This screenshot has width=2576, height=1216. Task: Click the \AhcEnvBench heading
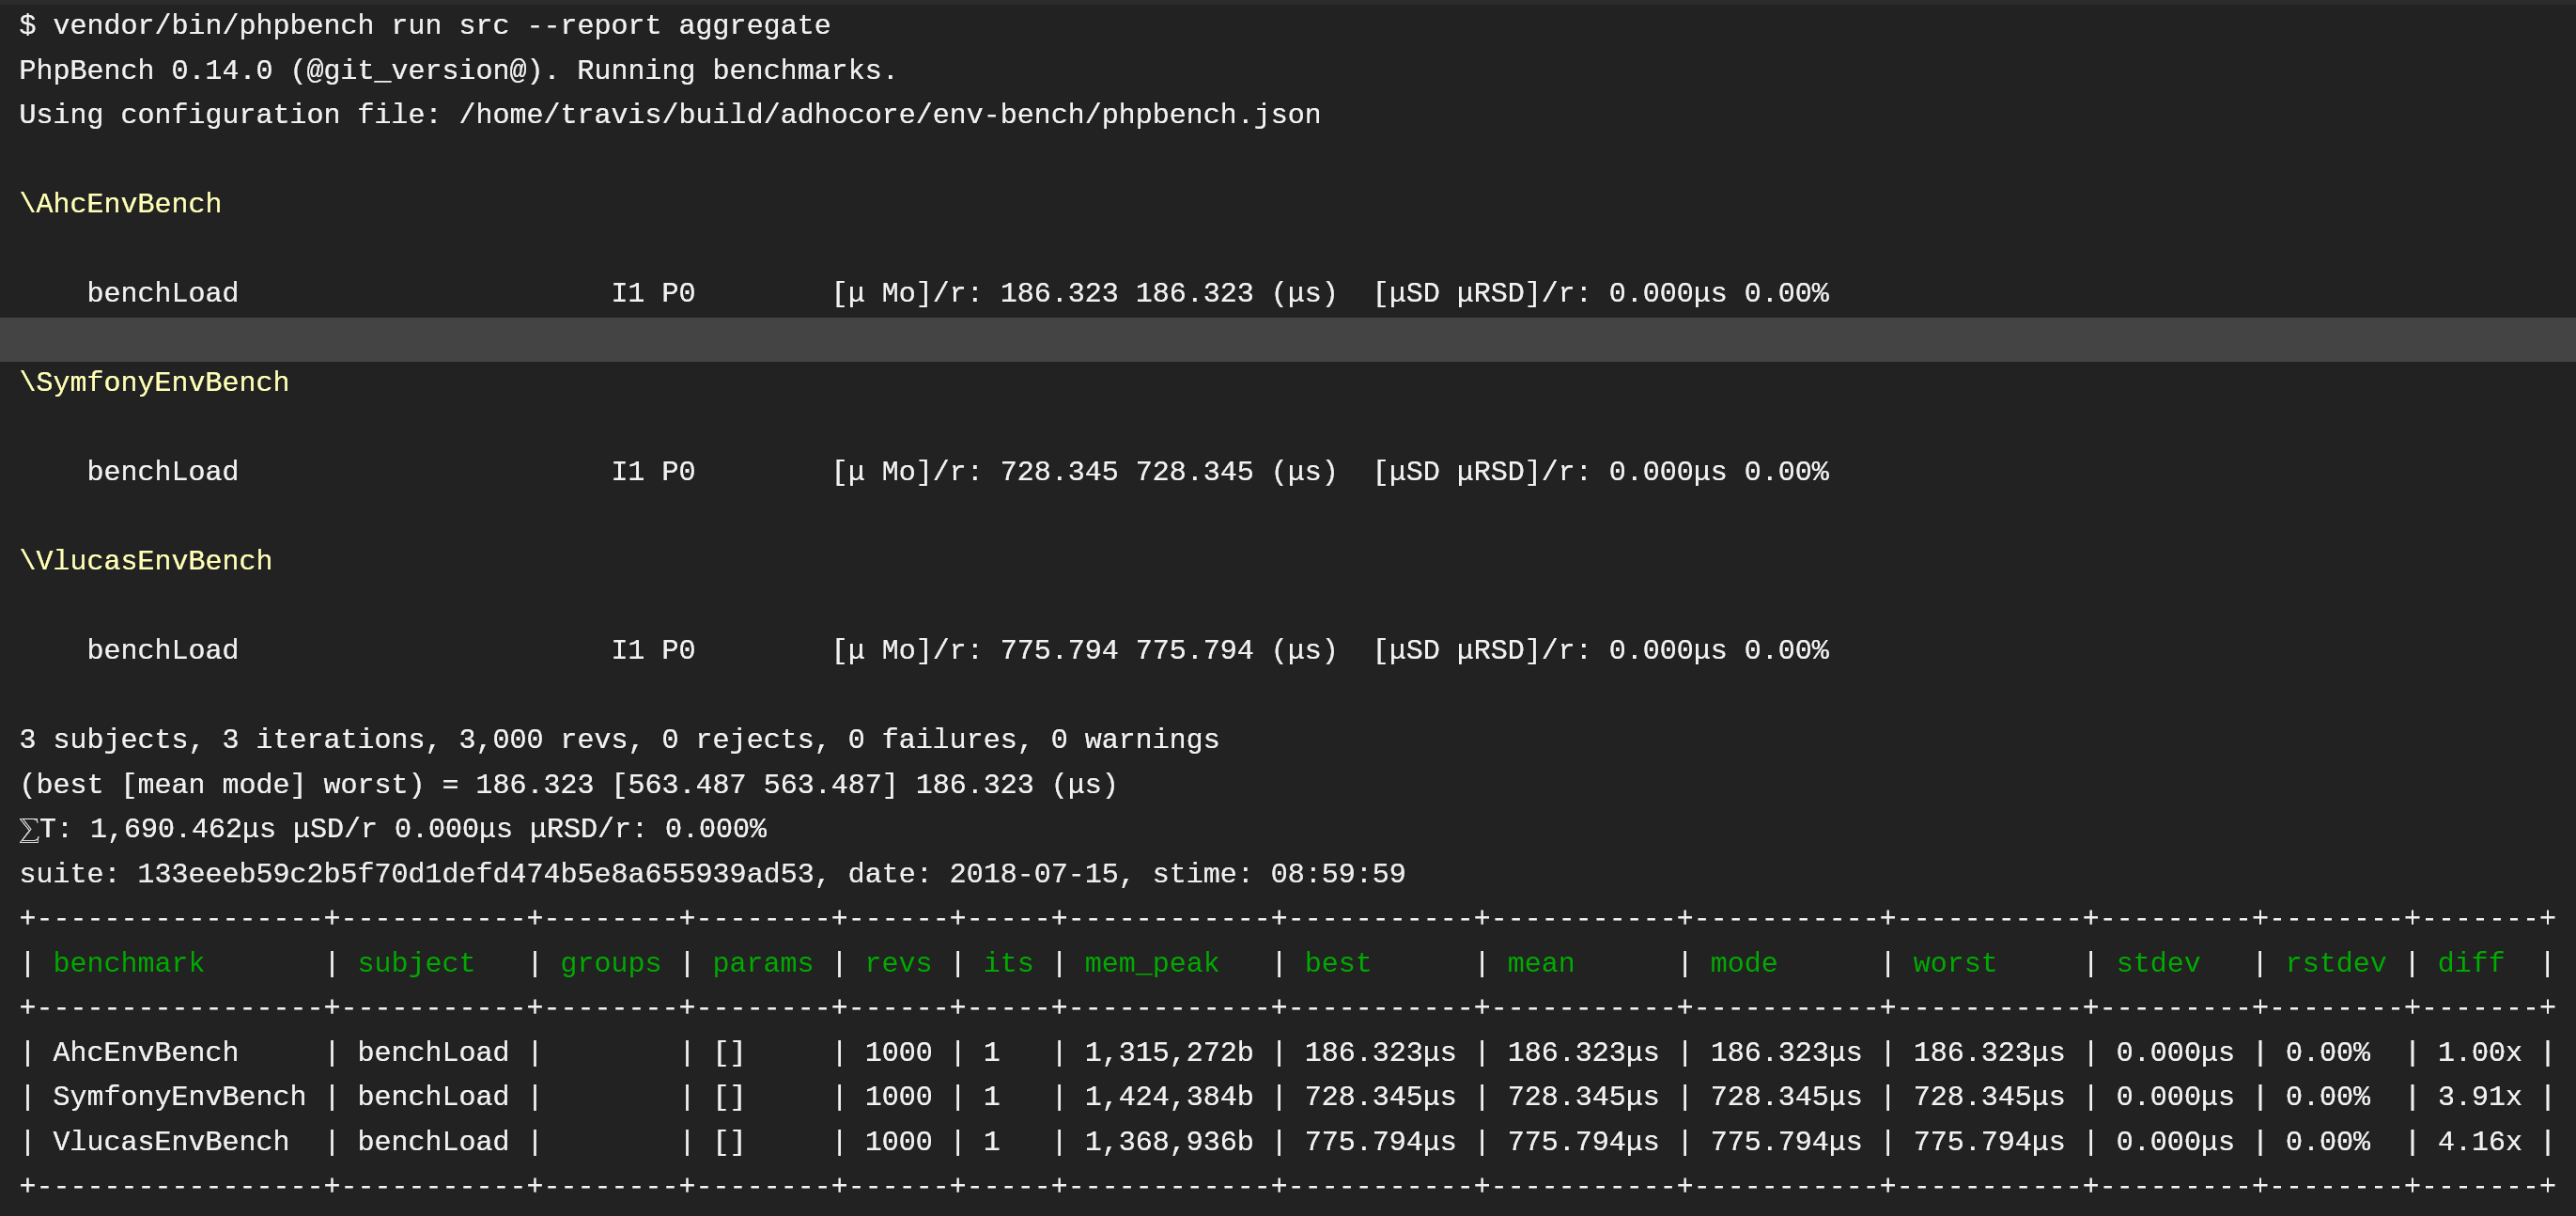click(x=120, y=204)
